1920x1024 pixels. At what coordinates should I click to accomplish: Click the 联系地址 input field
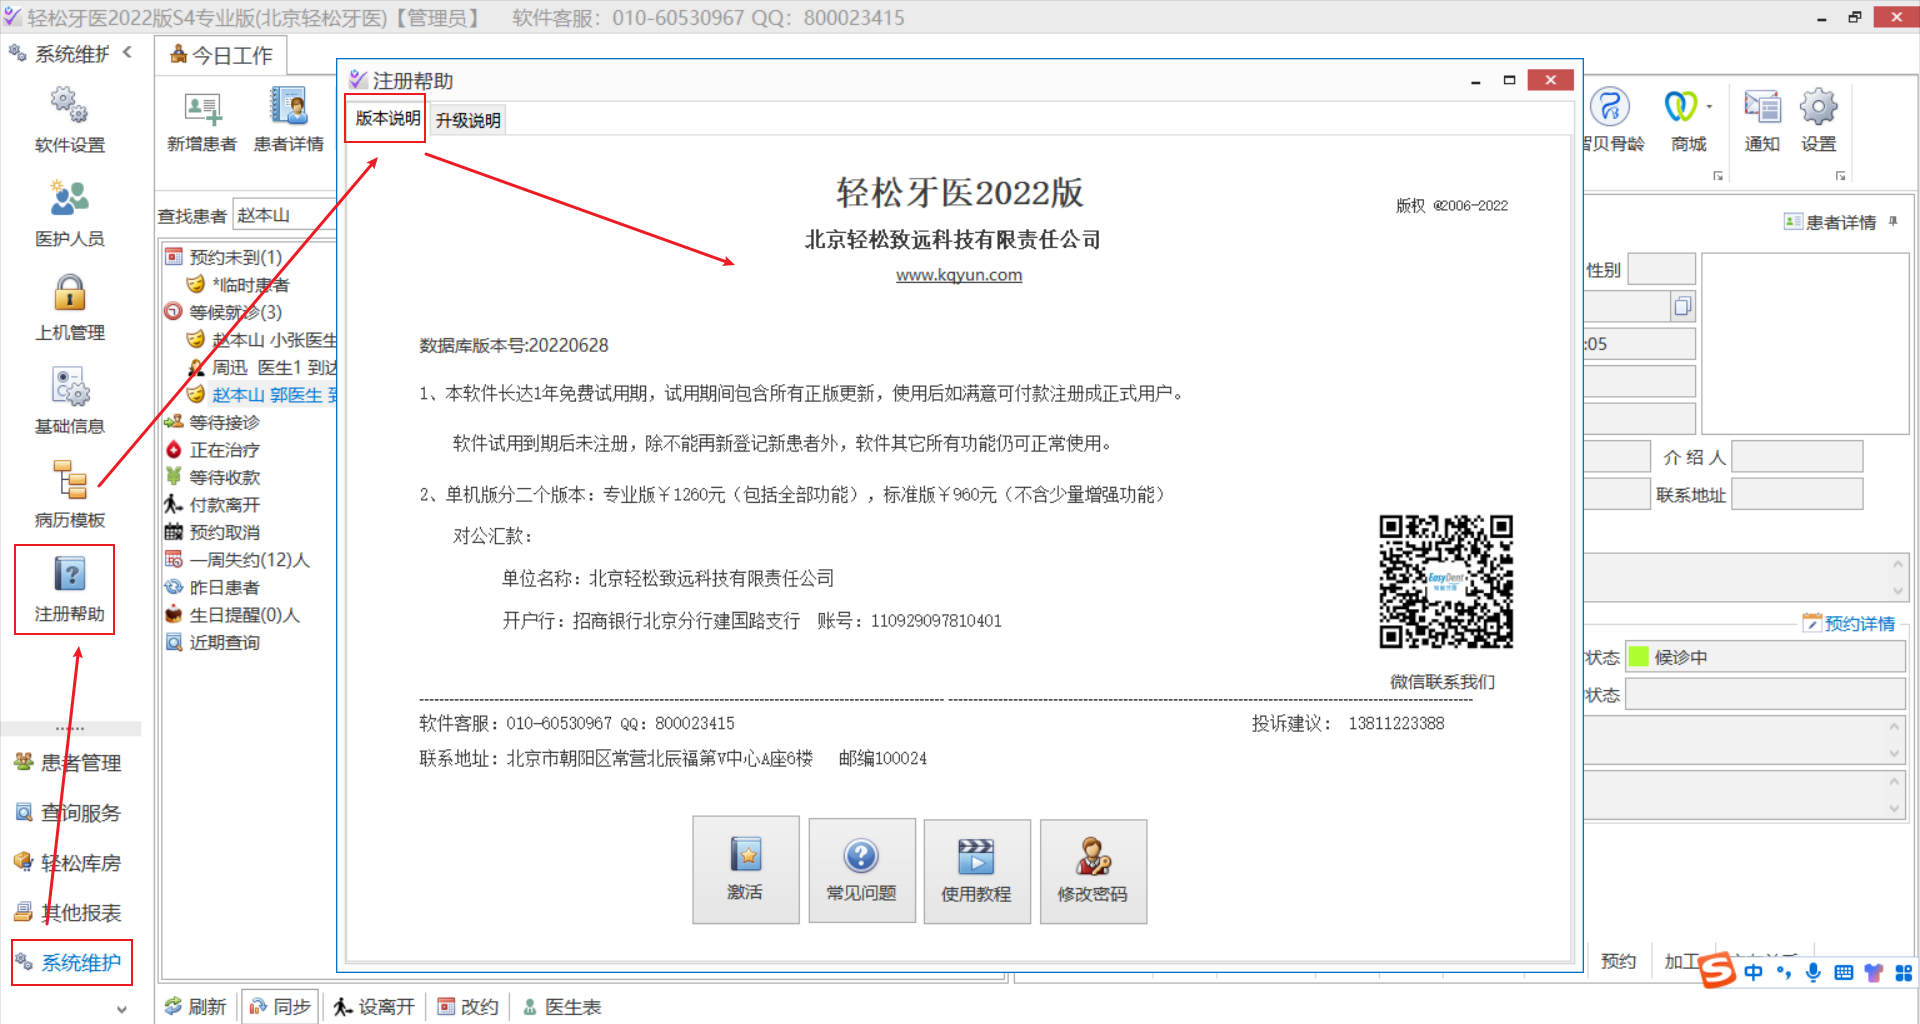1797,494
